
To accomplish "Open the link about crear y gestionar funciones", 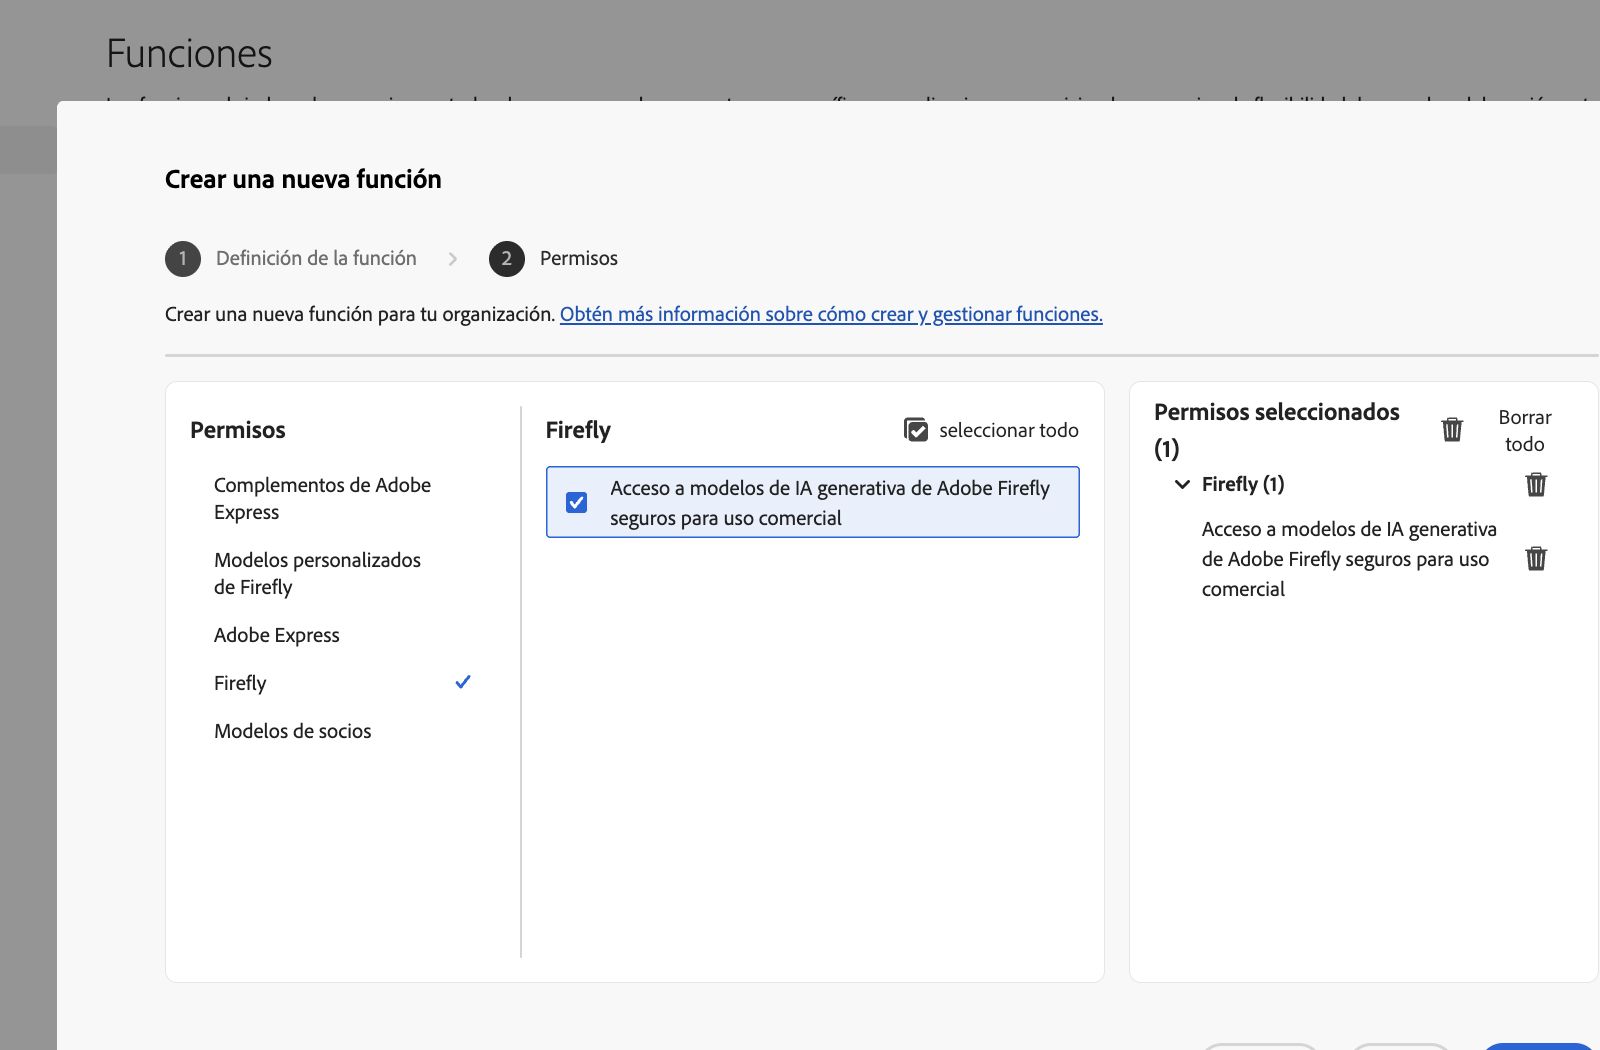I will [x=833, y=313].
